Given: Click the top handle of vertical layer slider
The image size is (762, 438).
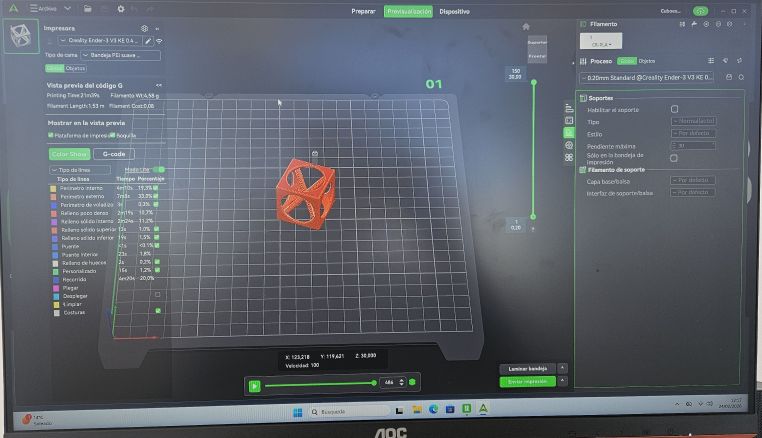Looking at the screenshot, I should coord(534,83).
